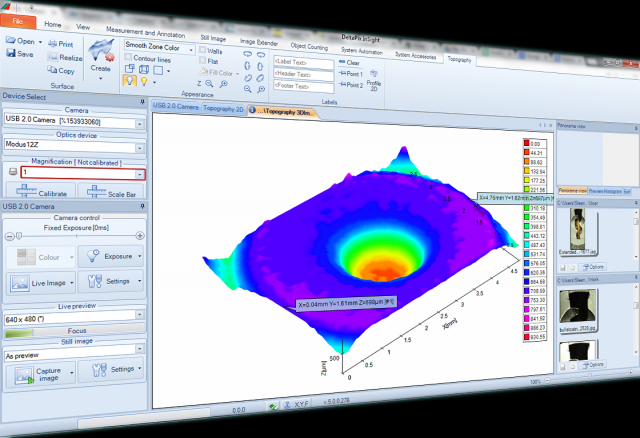Click the Z zoom in magnifier
This screenshot has width=640, height=438.
[223, 84]
